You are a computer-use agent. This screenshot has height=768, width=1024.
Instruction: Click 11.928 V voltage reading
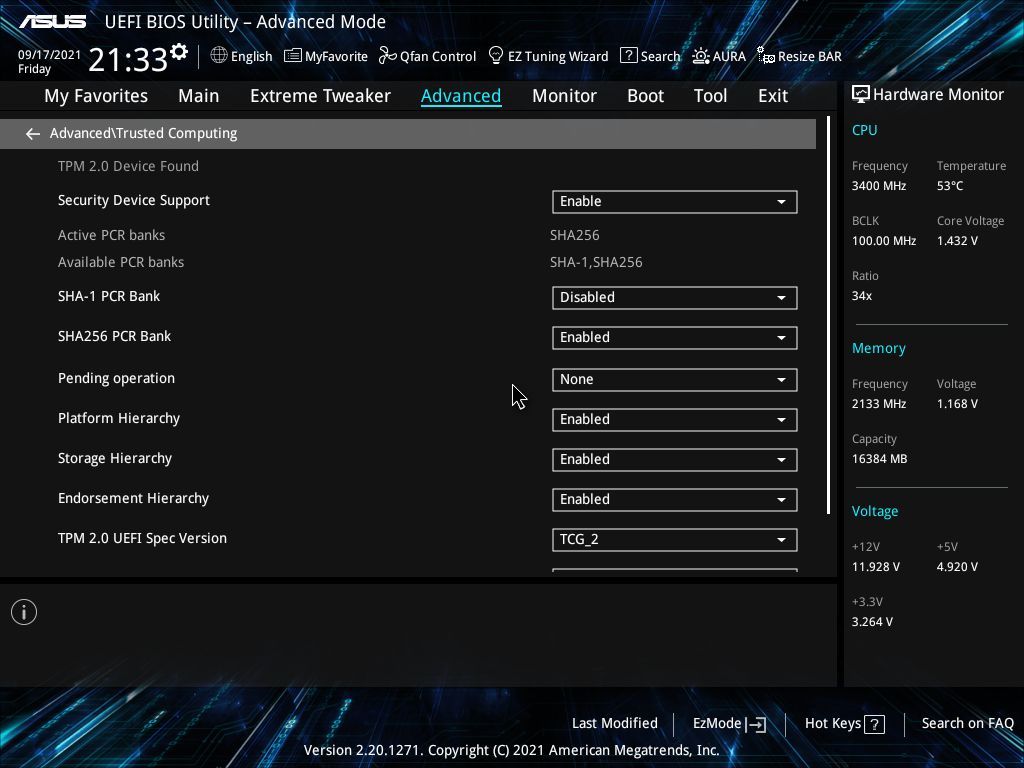pyautogui.click(x=875, y=567)
